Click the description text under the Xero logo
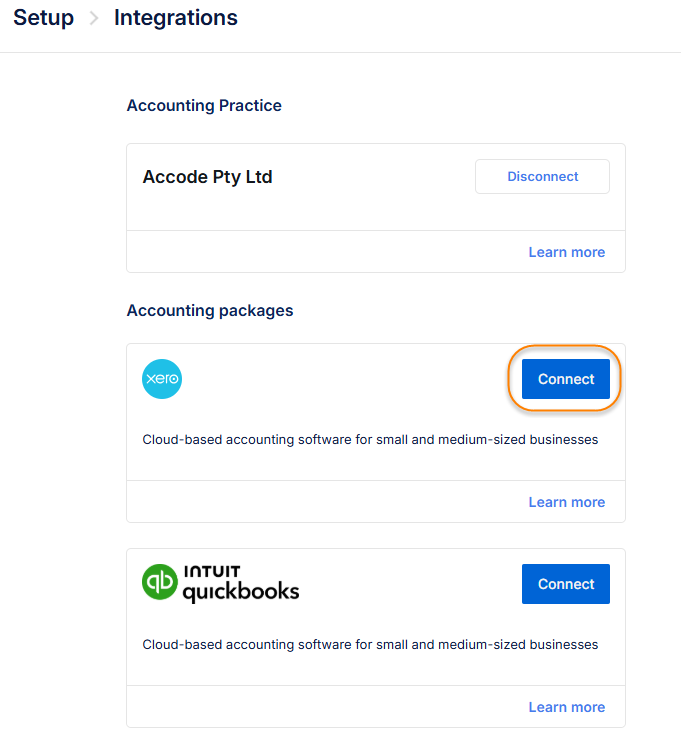 370,439
